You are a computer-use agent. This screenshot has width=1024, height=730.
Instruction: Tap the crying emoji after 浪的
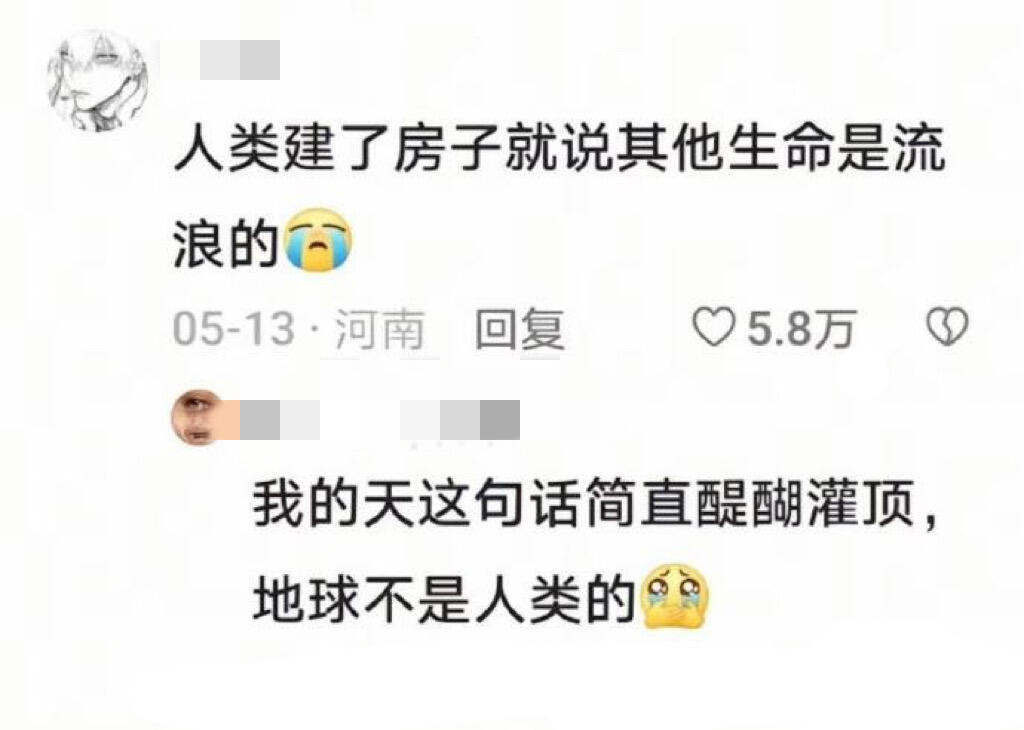pyautogui.click(x=320, y=239)
